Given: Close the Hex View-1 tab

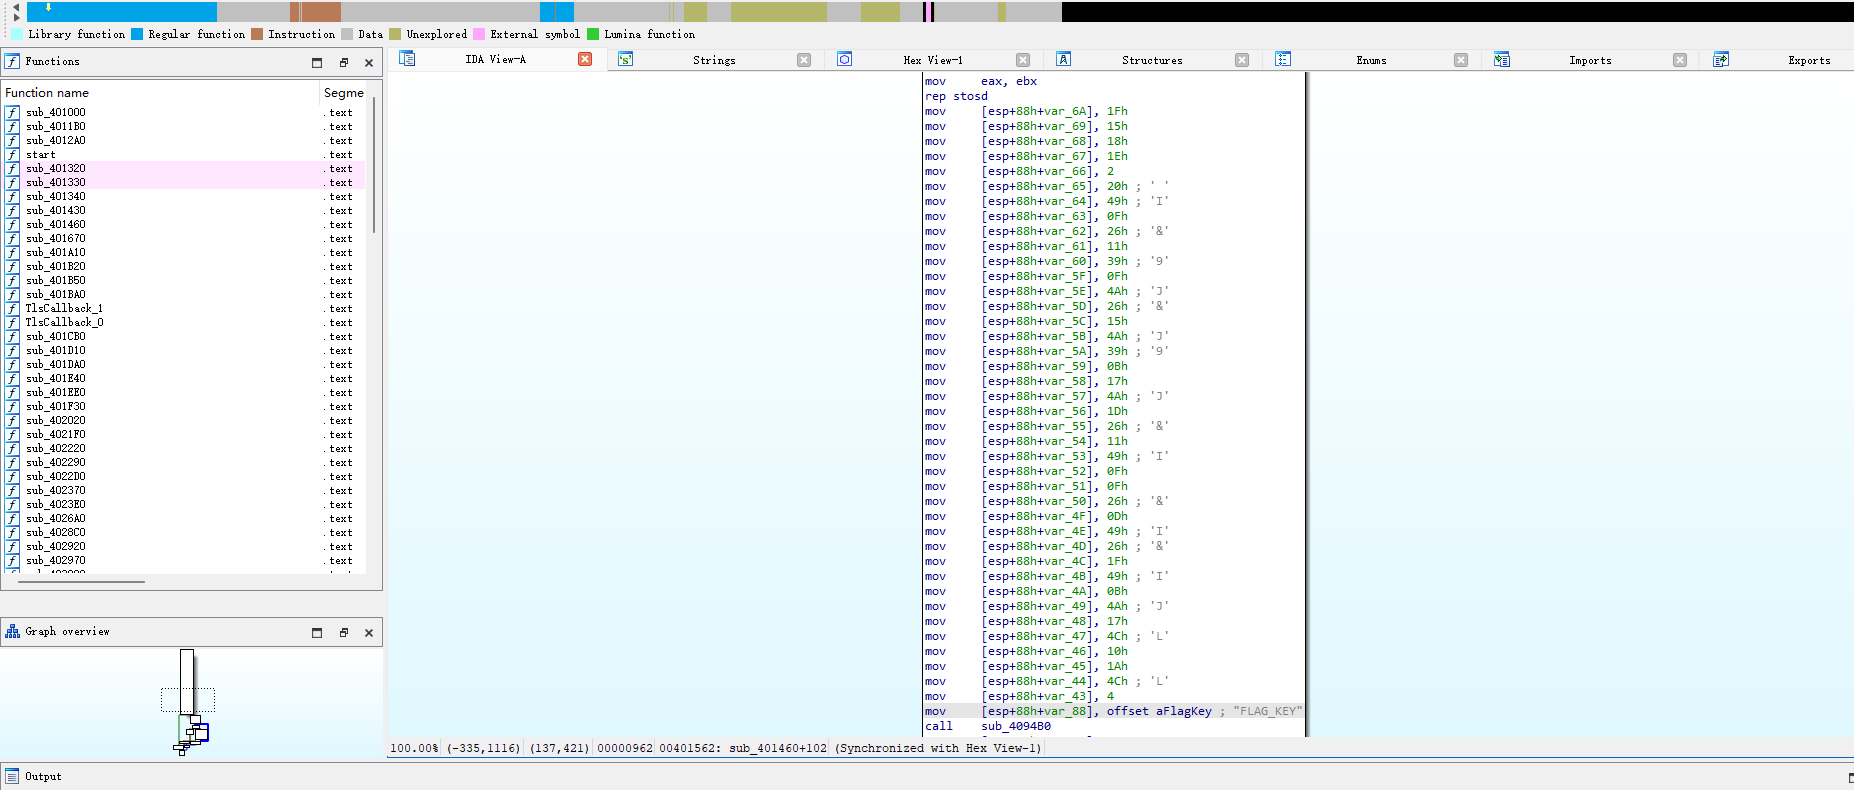Looking at the screenshot, I should pos(1023,60).
